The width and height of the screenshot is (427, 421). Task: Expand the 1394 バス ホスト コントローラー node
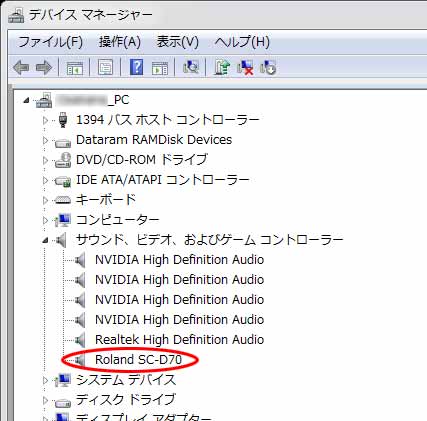coord(45,120)
